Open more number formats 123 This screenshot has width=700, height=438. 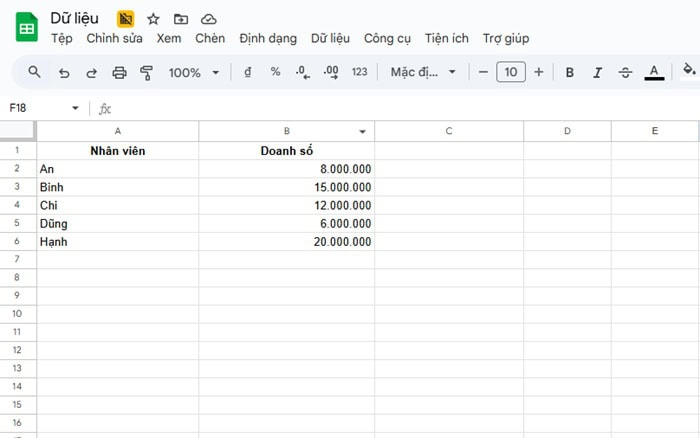point(359,72)
